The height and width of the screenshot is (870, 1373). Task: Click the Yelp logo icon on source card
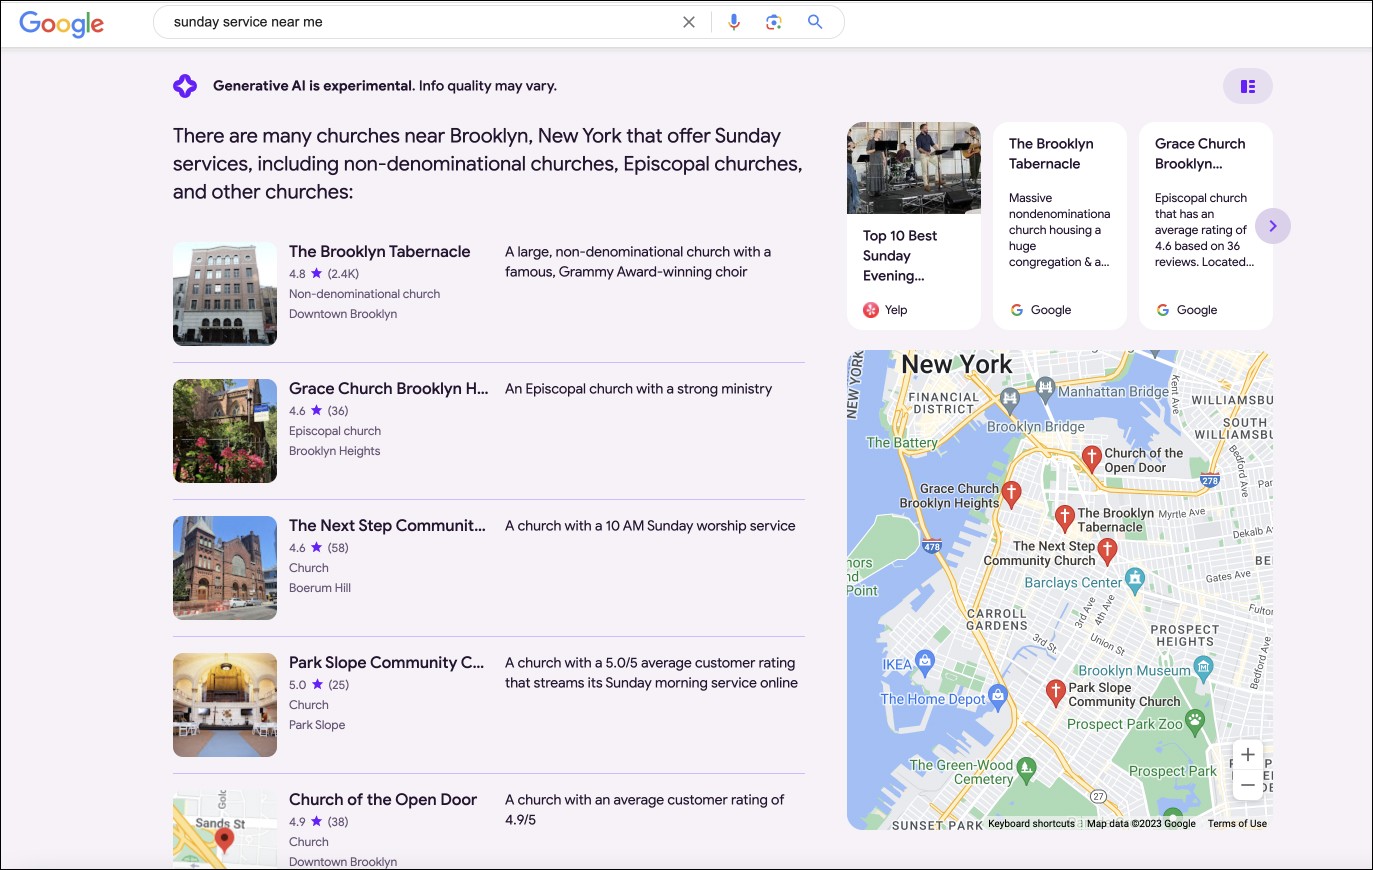[871, 310]
